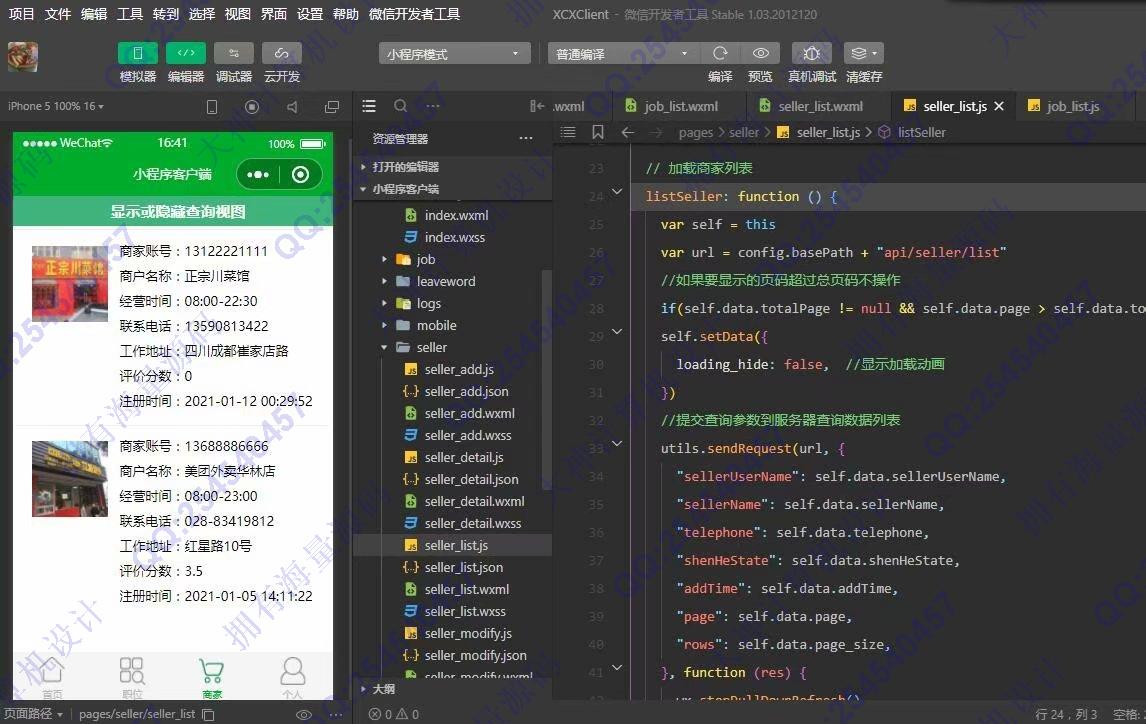Image resolution: width=1146 pixels, height=724 pixels.
Task: Click the editor bookmark icon
Action: point(598,132)
